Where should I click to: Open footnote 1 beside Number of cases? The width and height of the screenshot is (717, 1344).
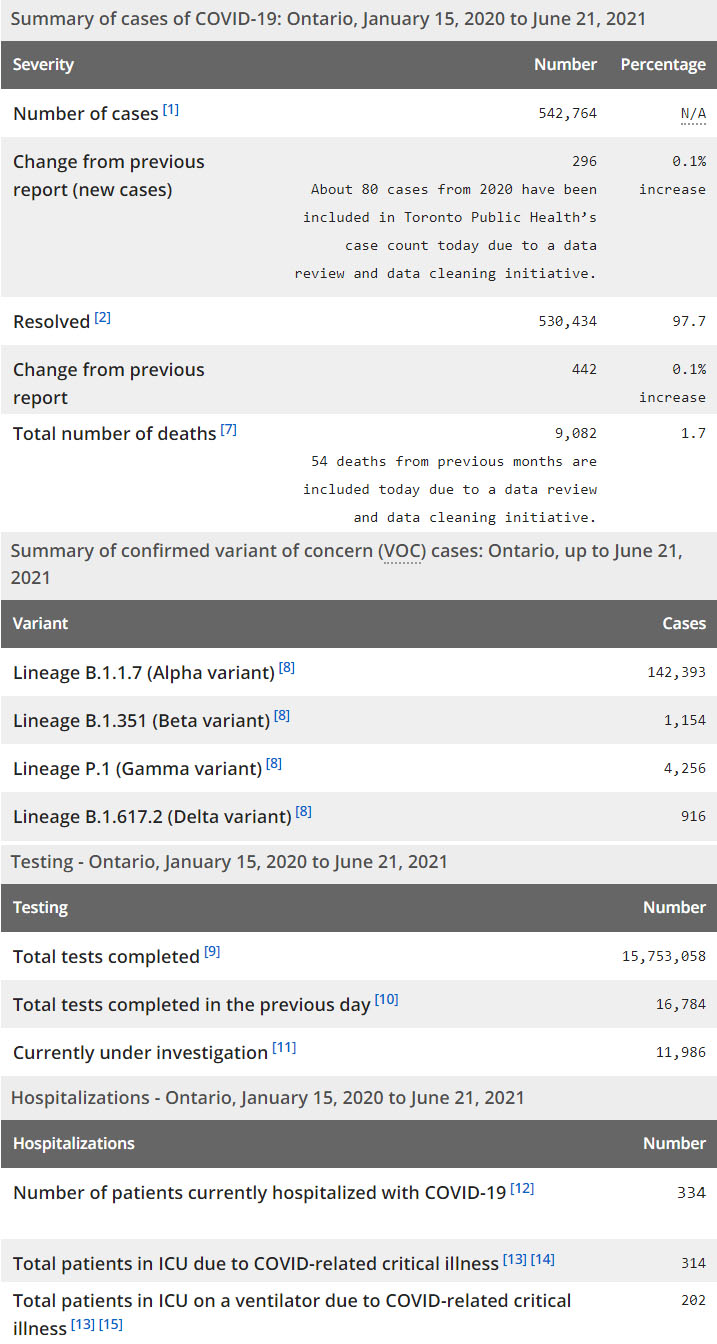coord(171,110)
